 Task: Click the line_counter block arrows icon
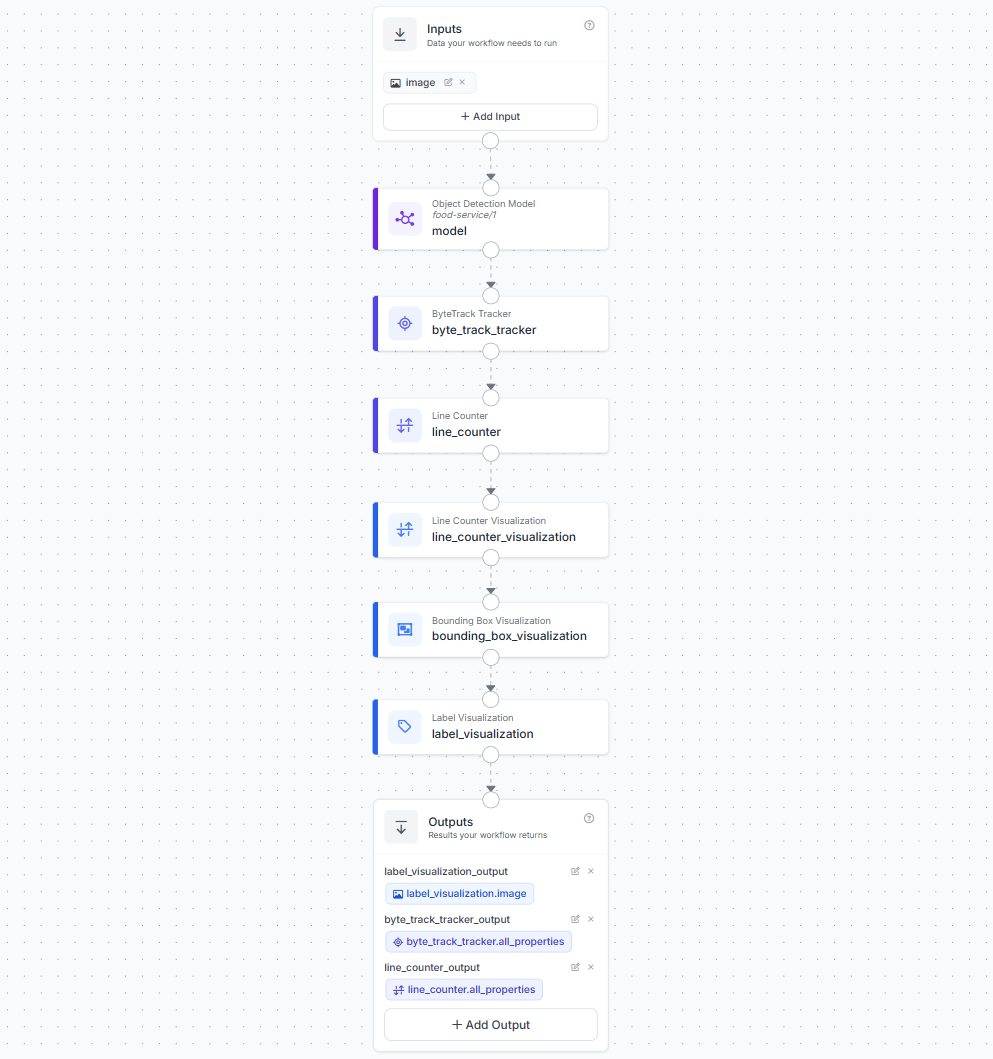pos(405,425)
